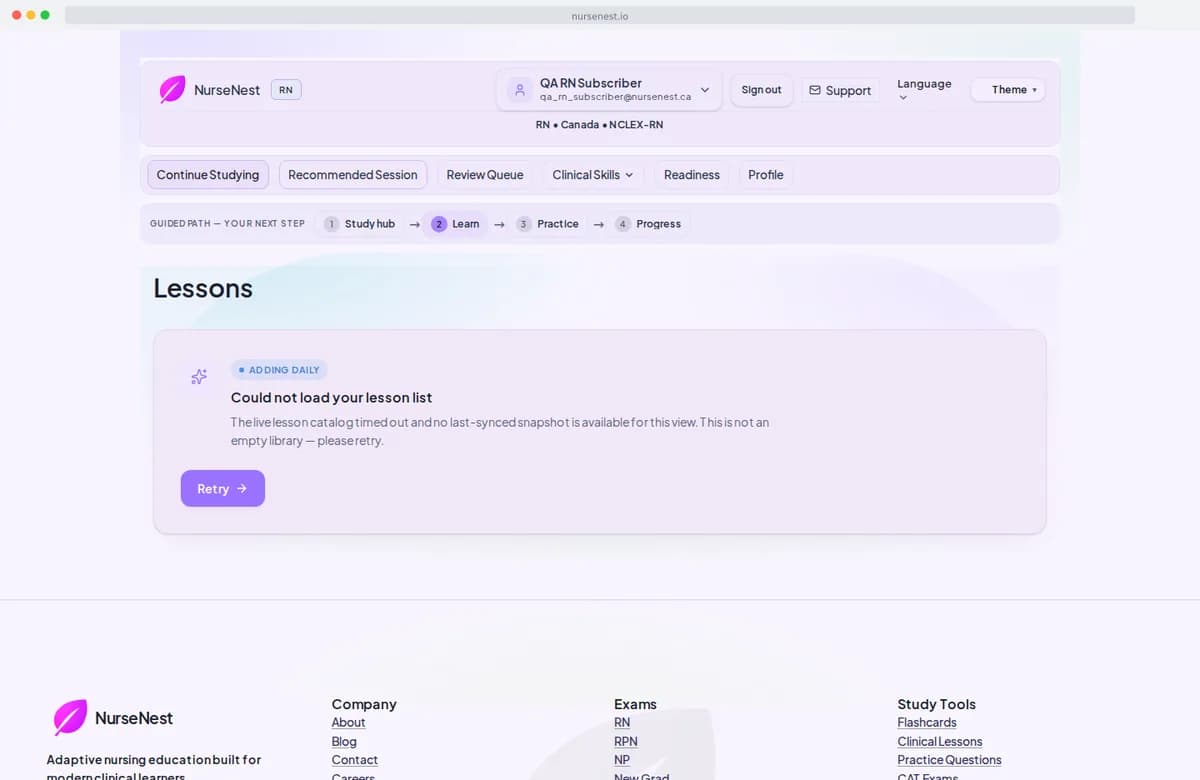
Task: Open the Theme dropdown
Action: coord(1008,90)
